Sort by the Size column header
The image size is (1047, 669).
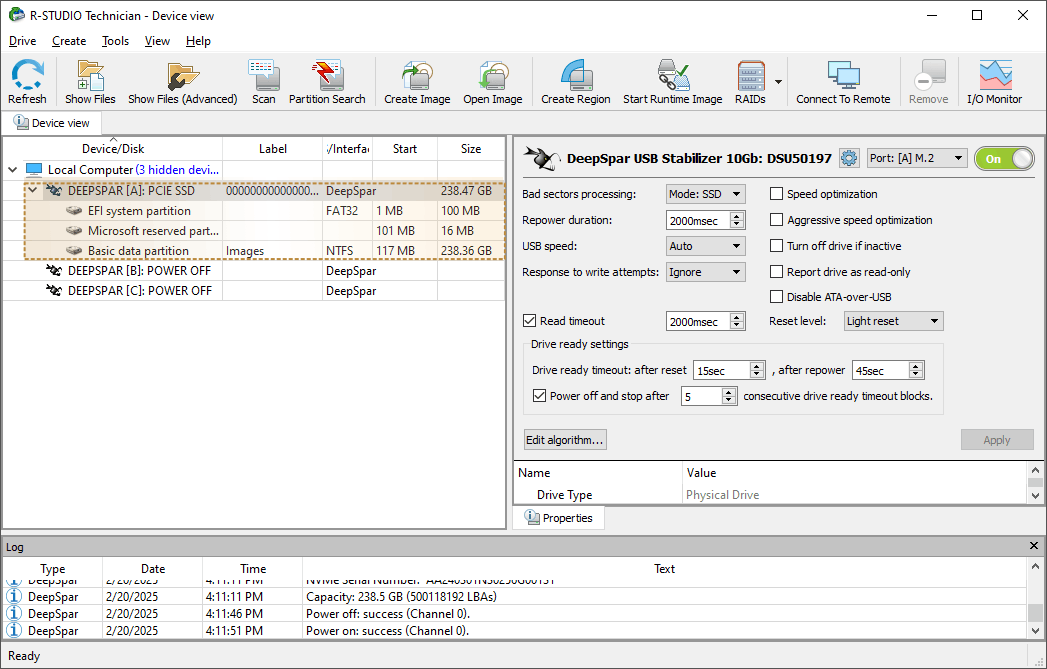pyautogui.click(x=471, y=148)
